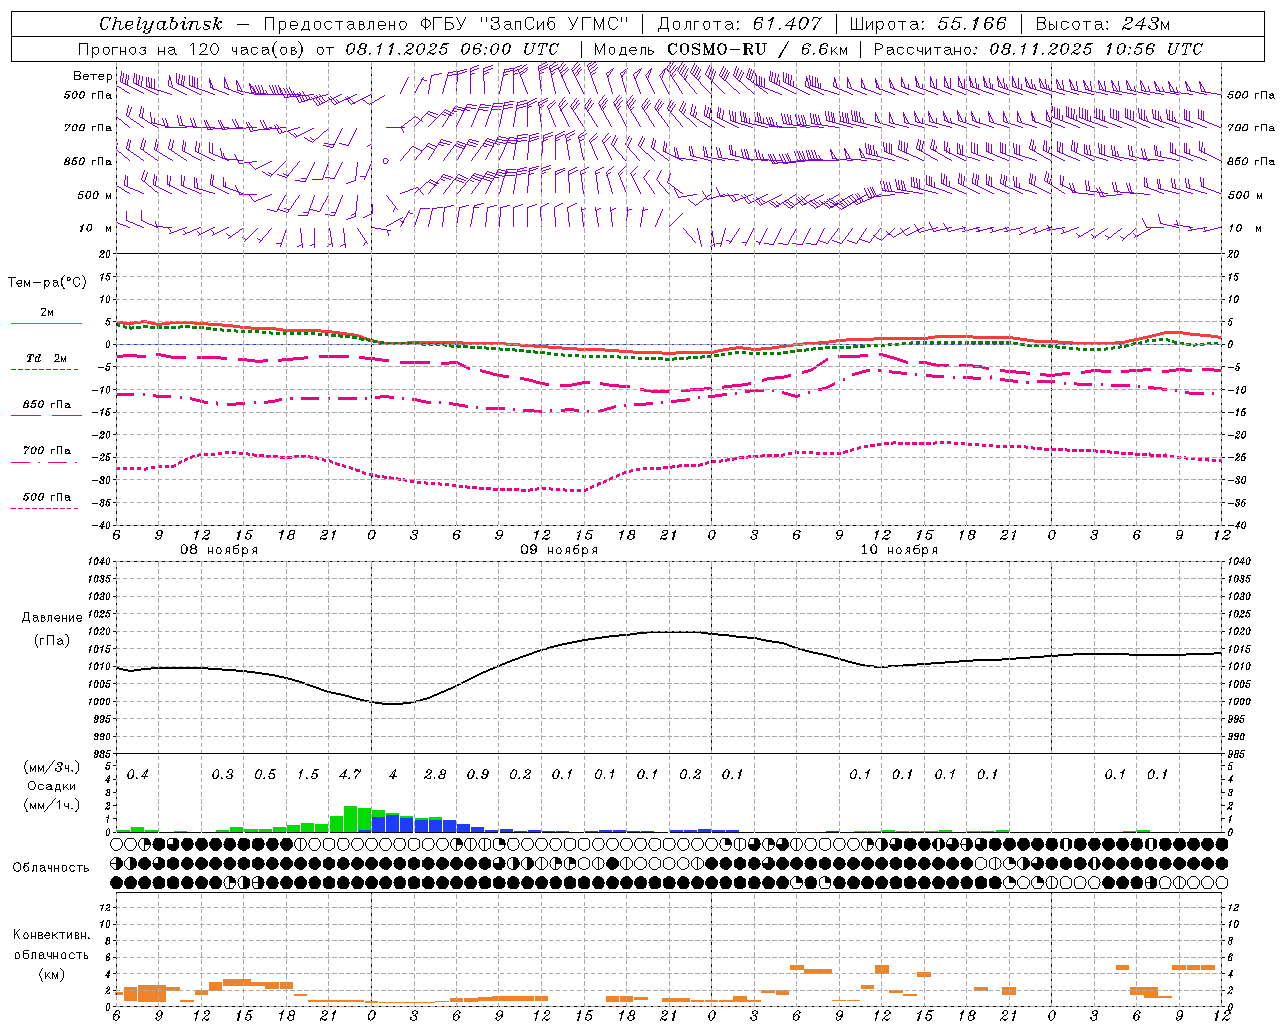Click the 10 ноября date label
Image resolution: width=1280 pixels, height=1024 pixels.
(x=899, y=550)
